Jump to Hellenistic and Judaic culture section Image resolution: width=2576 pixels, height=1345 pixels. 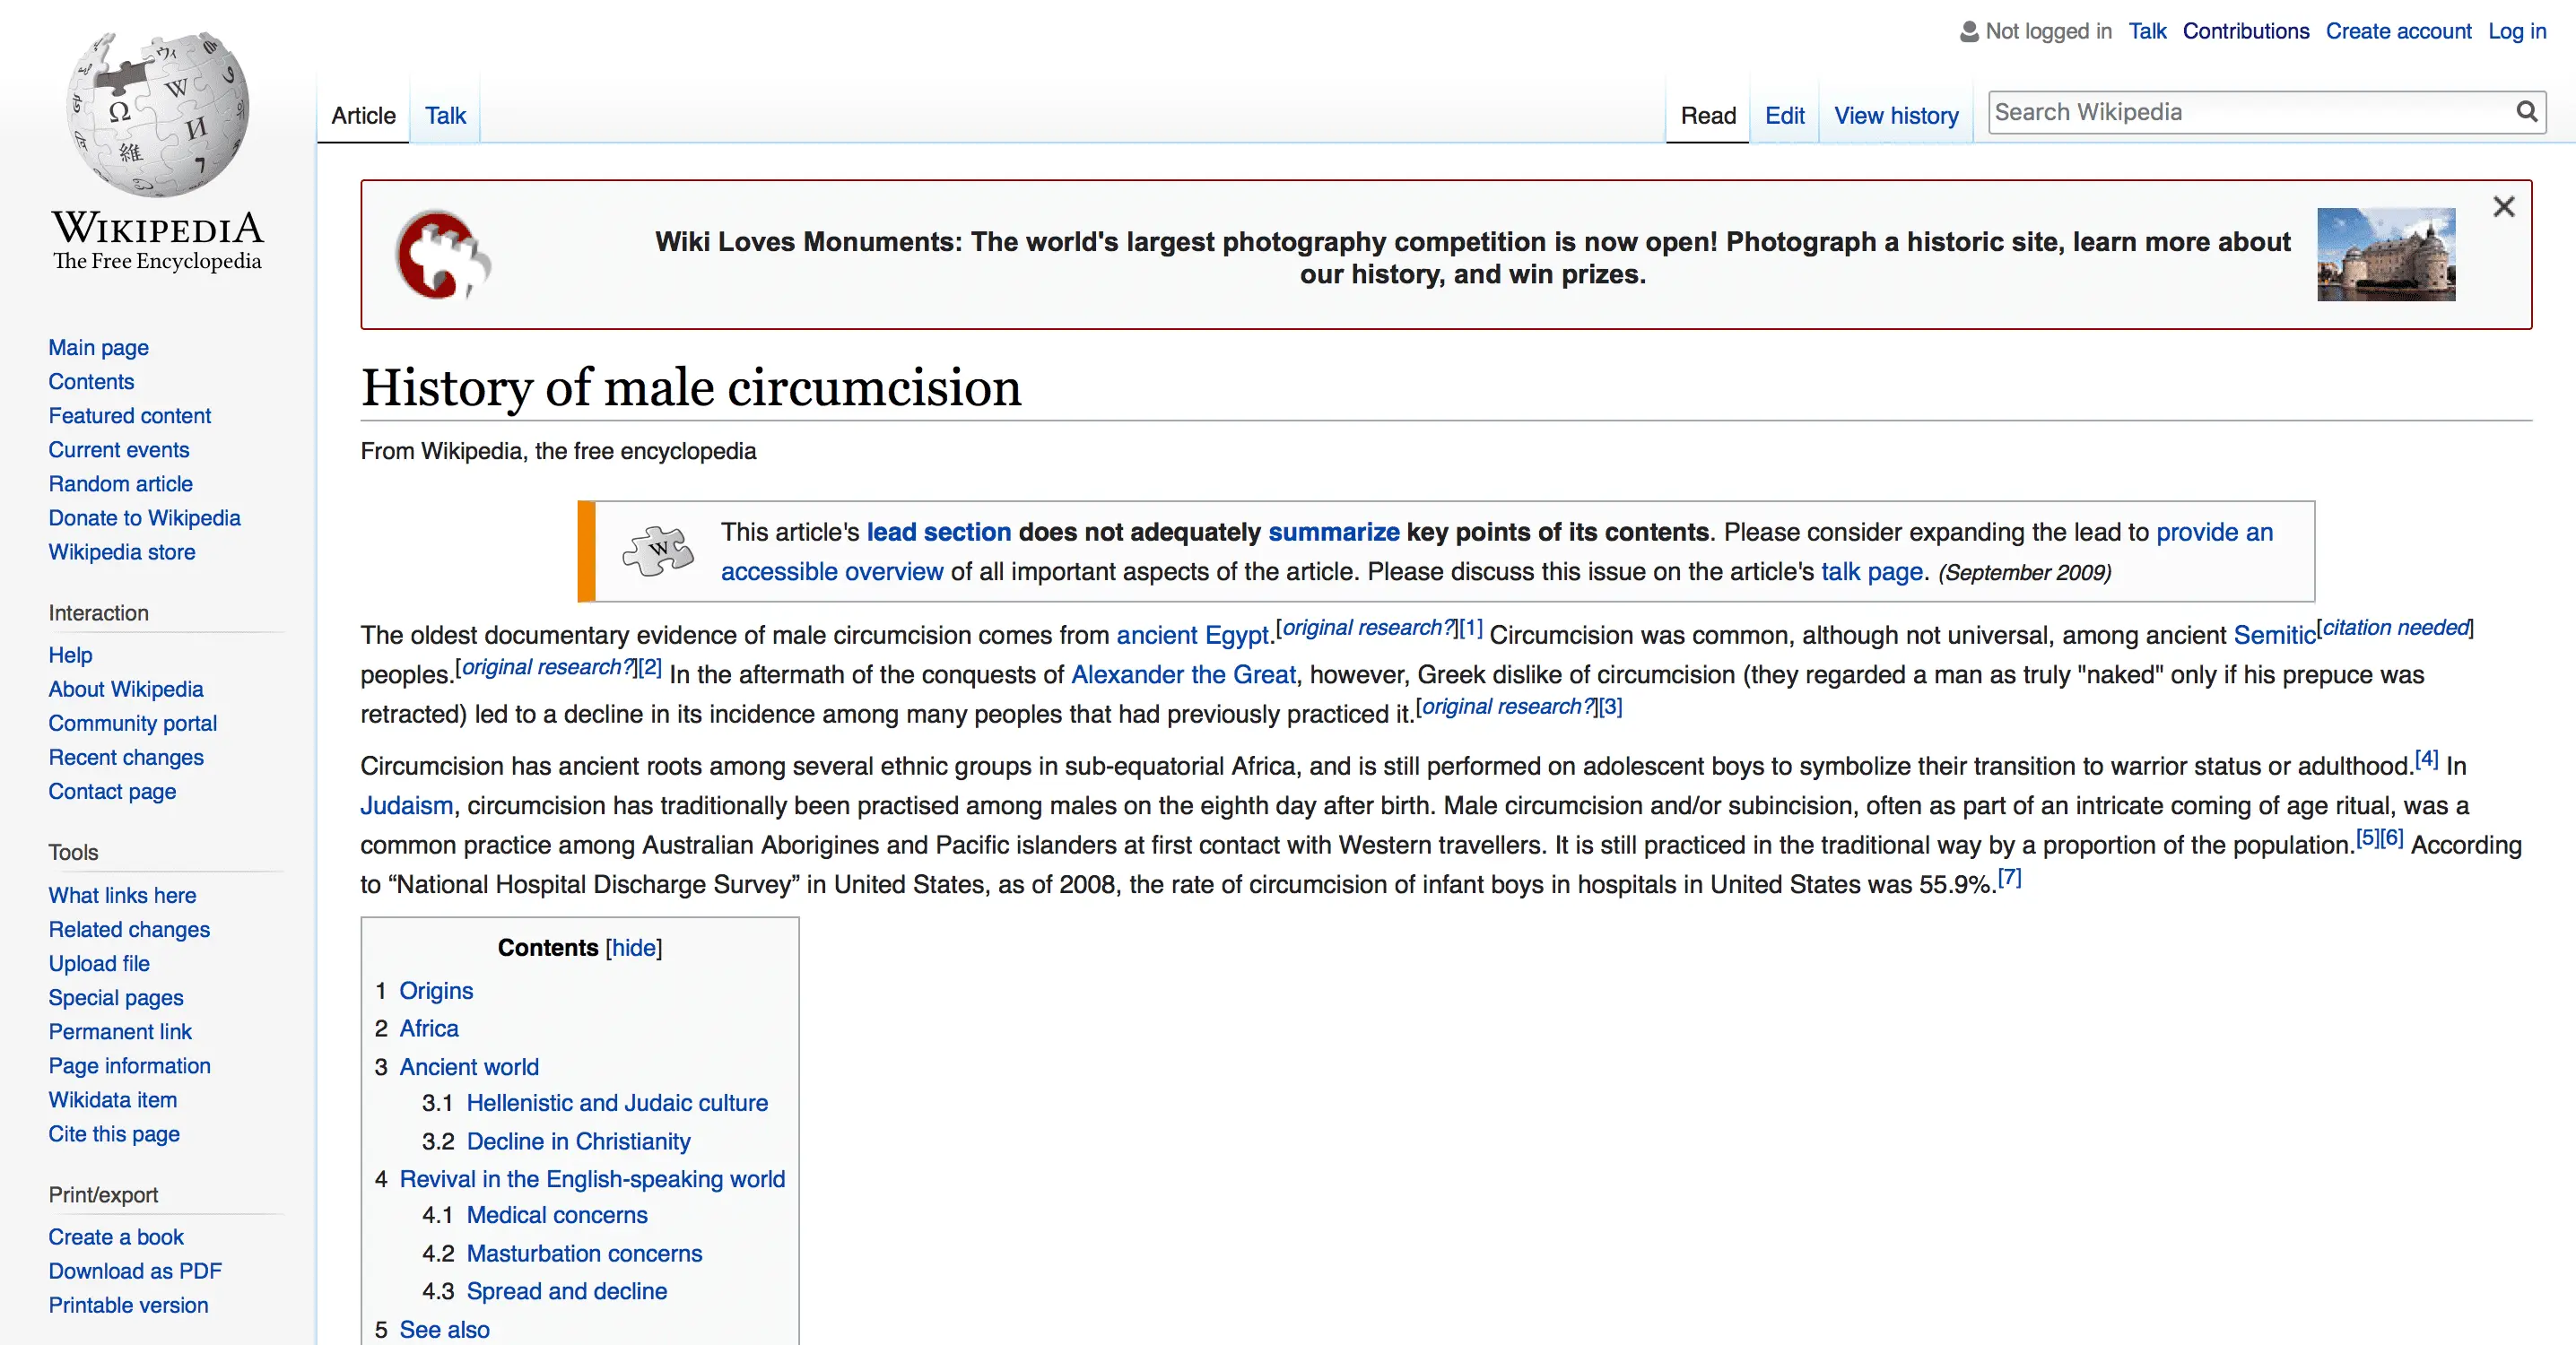click(616, 1103)
